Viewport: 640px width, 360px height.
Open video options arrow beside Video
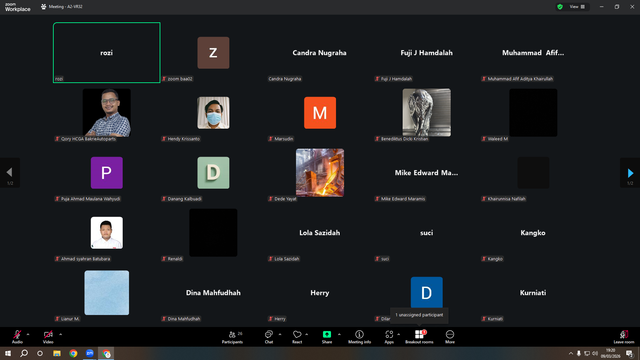click(x=60, y=334)
